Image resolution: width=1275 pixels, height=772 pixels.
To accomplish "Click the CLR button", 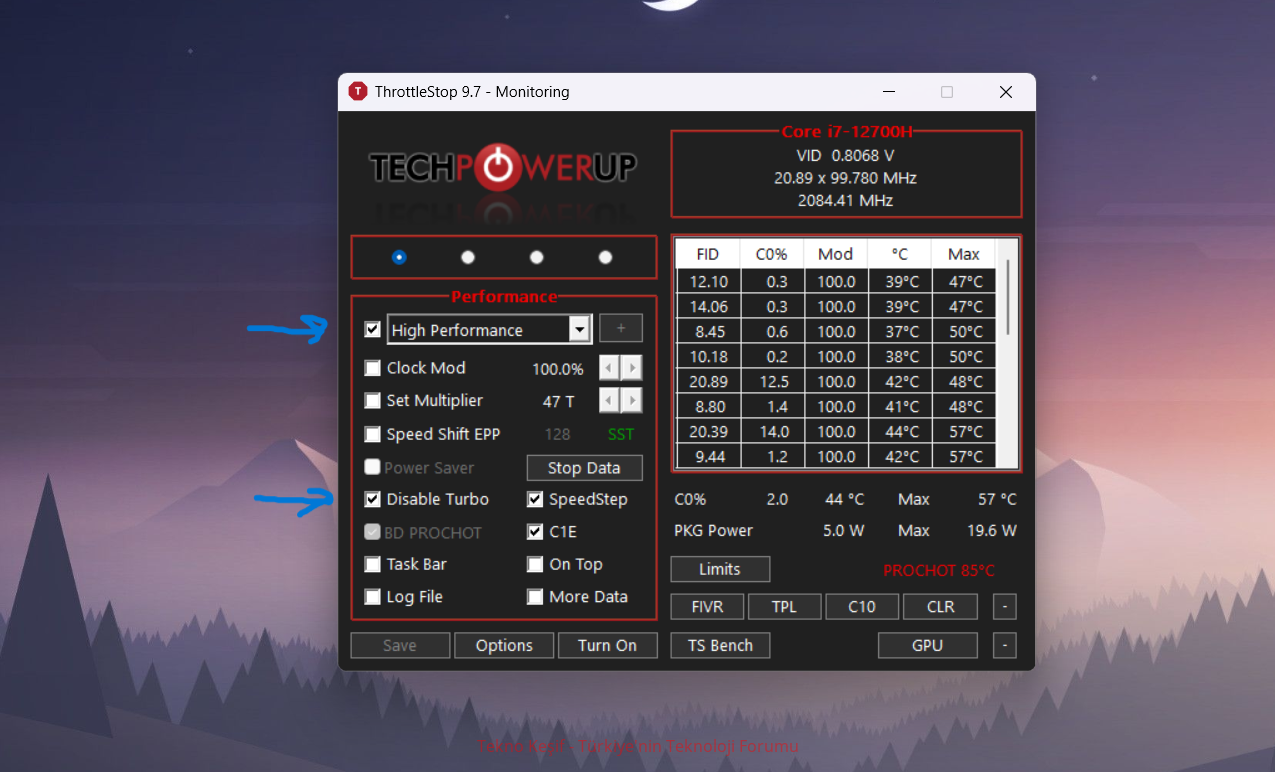I will tap(940, 607).
